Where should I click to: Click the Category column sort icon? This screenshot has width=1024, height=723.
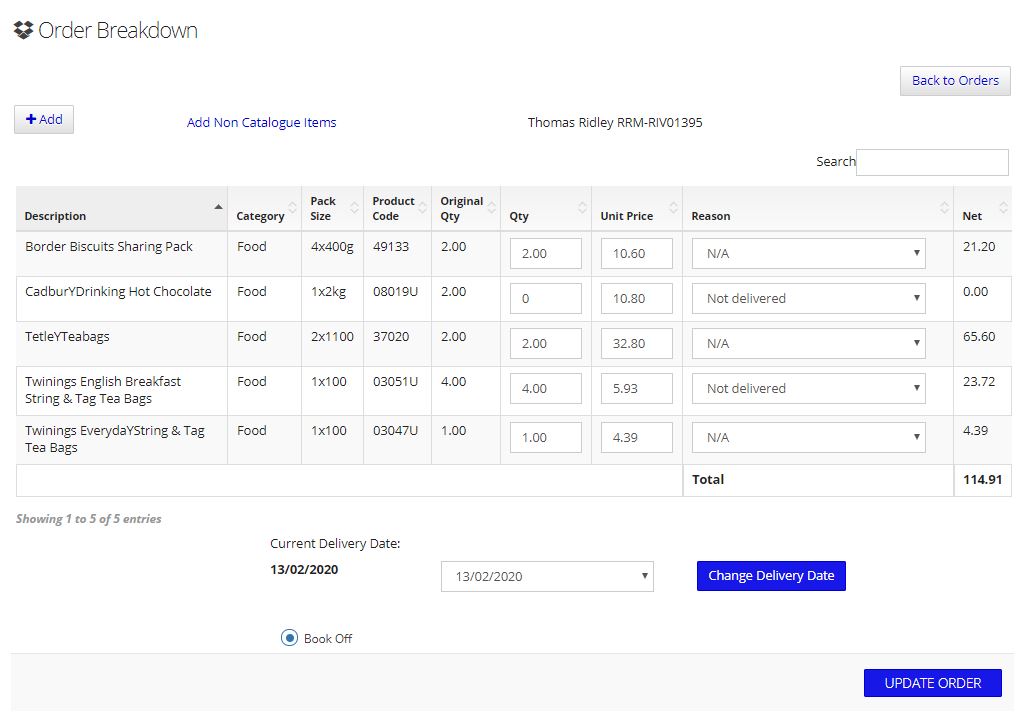[292, 208]
